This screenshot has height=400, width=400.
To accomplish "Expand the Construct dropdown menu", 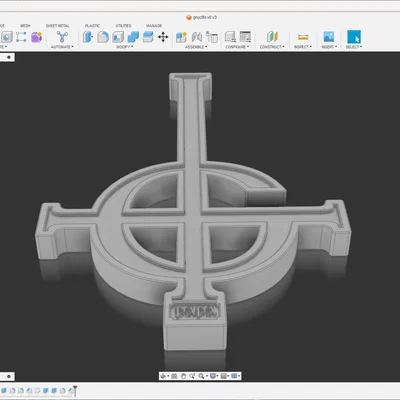I will 272,47.
